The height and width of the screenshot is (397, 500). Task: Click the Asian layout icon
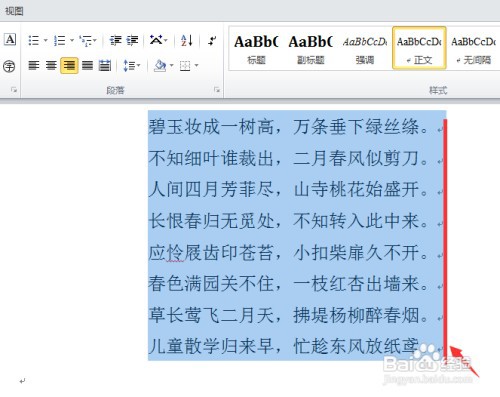point(156,40)
